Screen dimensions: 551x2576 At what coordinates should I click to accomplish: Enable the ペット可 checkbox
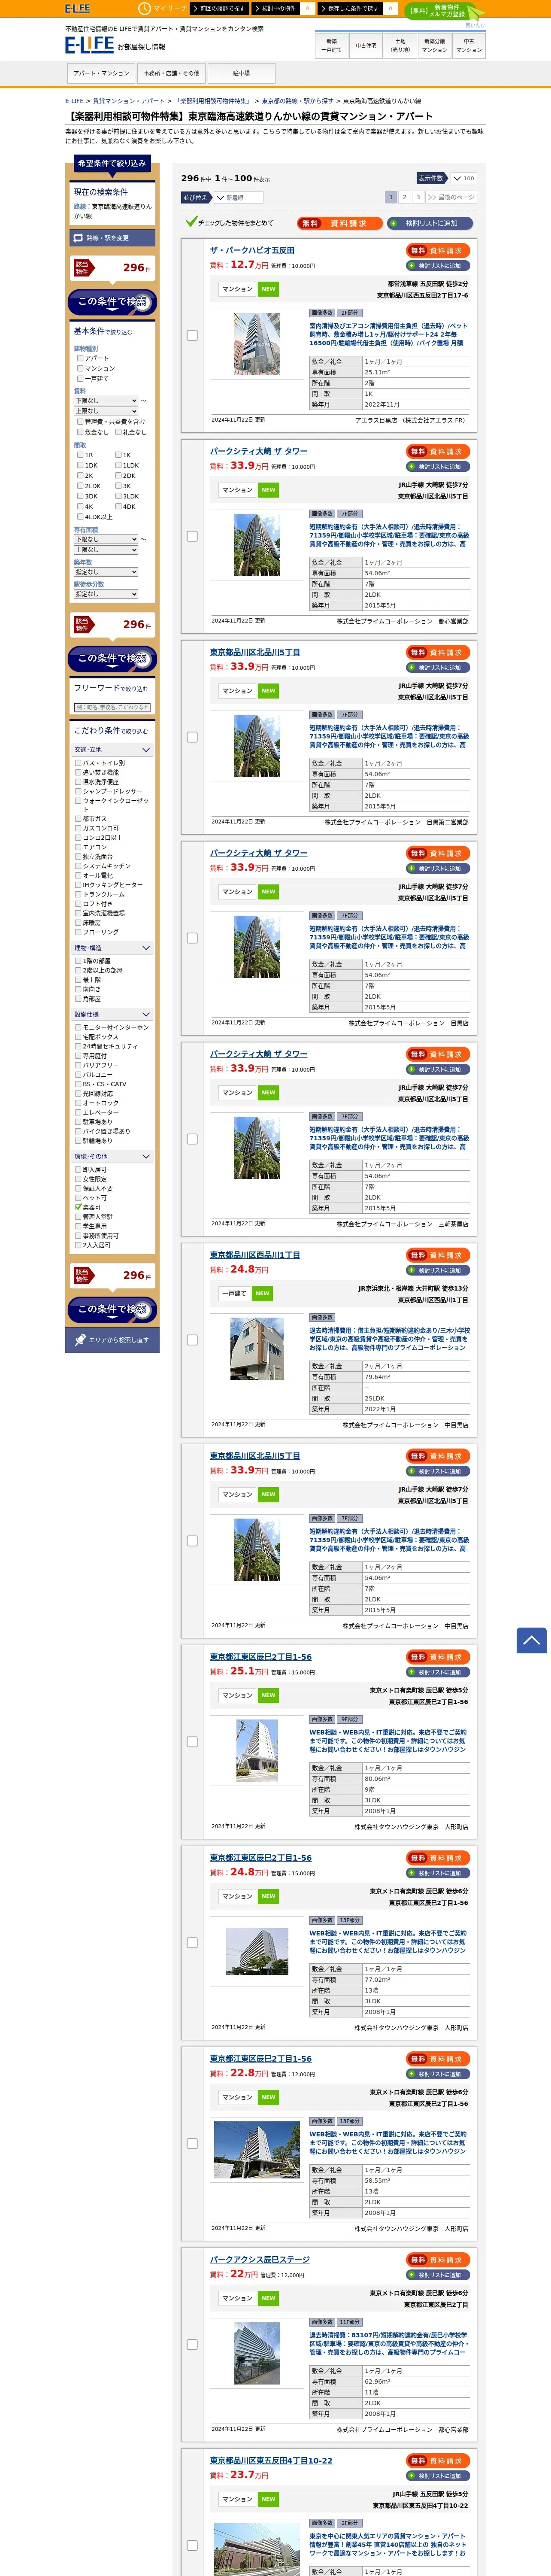click(x=78, y=1198)
